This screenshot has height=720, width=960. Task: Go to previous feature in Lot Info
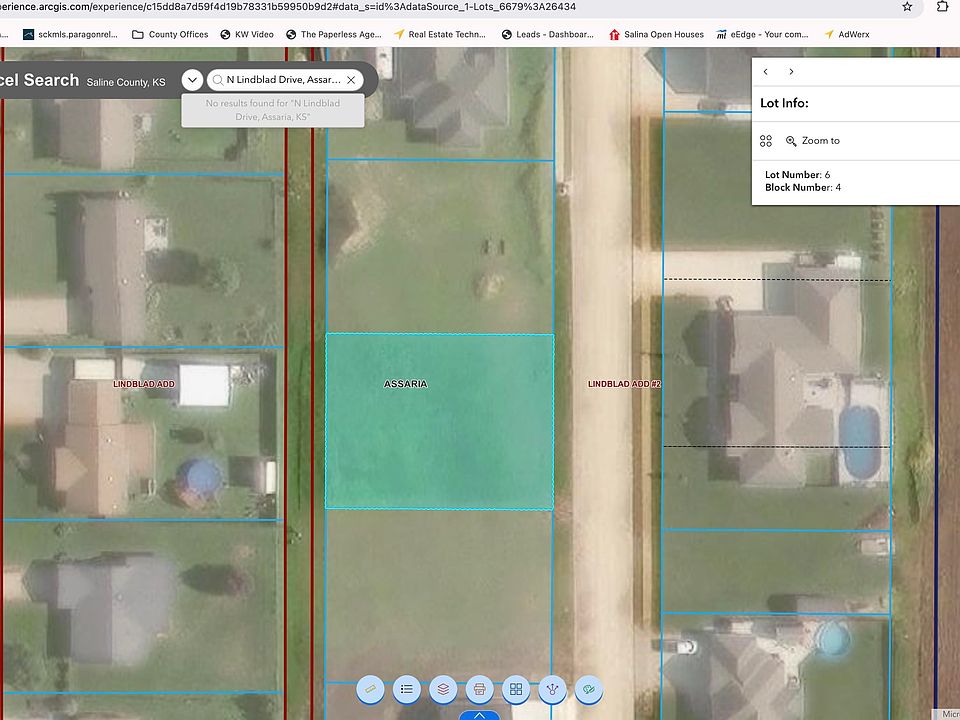coord(765,72)
